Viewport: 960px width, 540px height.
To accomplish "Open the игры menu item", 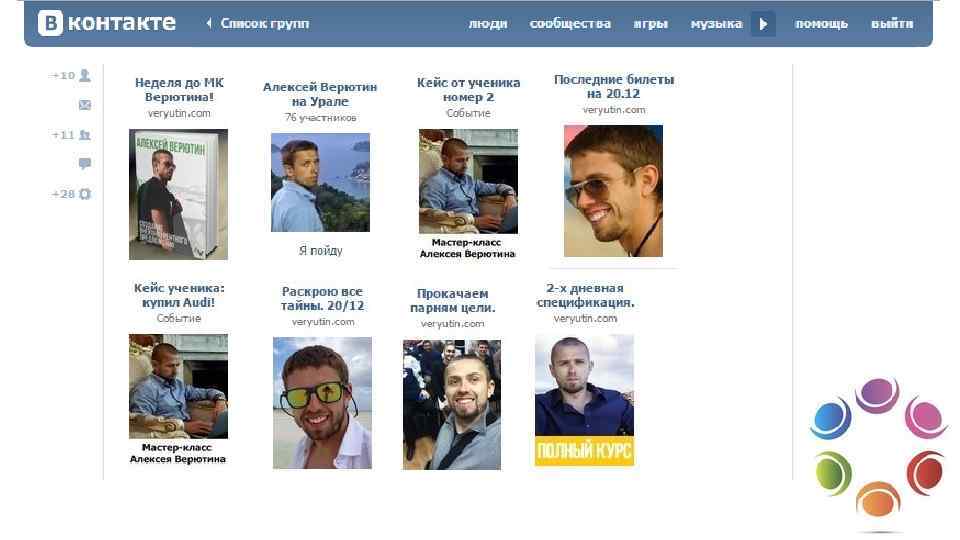I will tap(650, 24).
